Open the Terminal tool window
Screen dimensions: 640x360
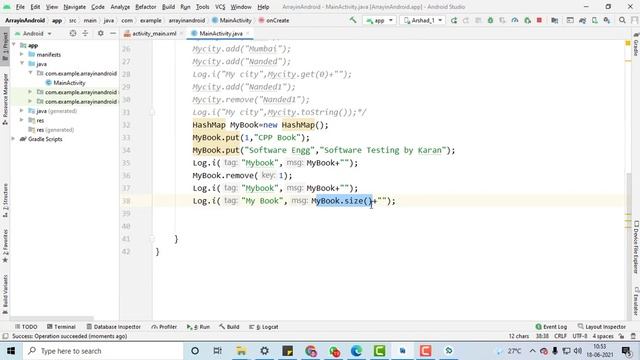point(61,327)
